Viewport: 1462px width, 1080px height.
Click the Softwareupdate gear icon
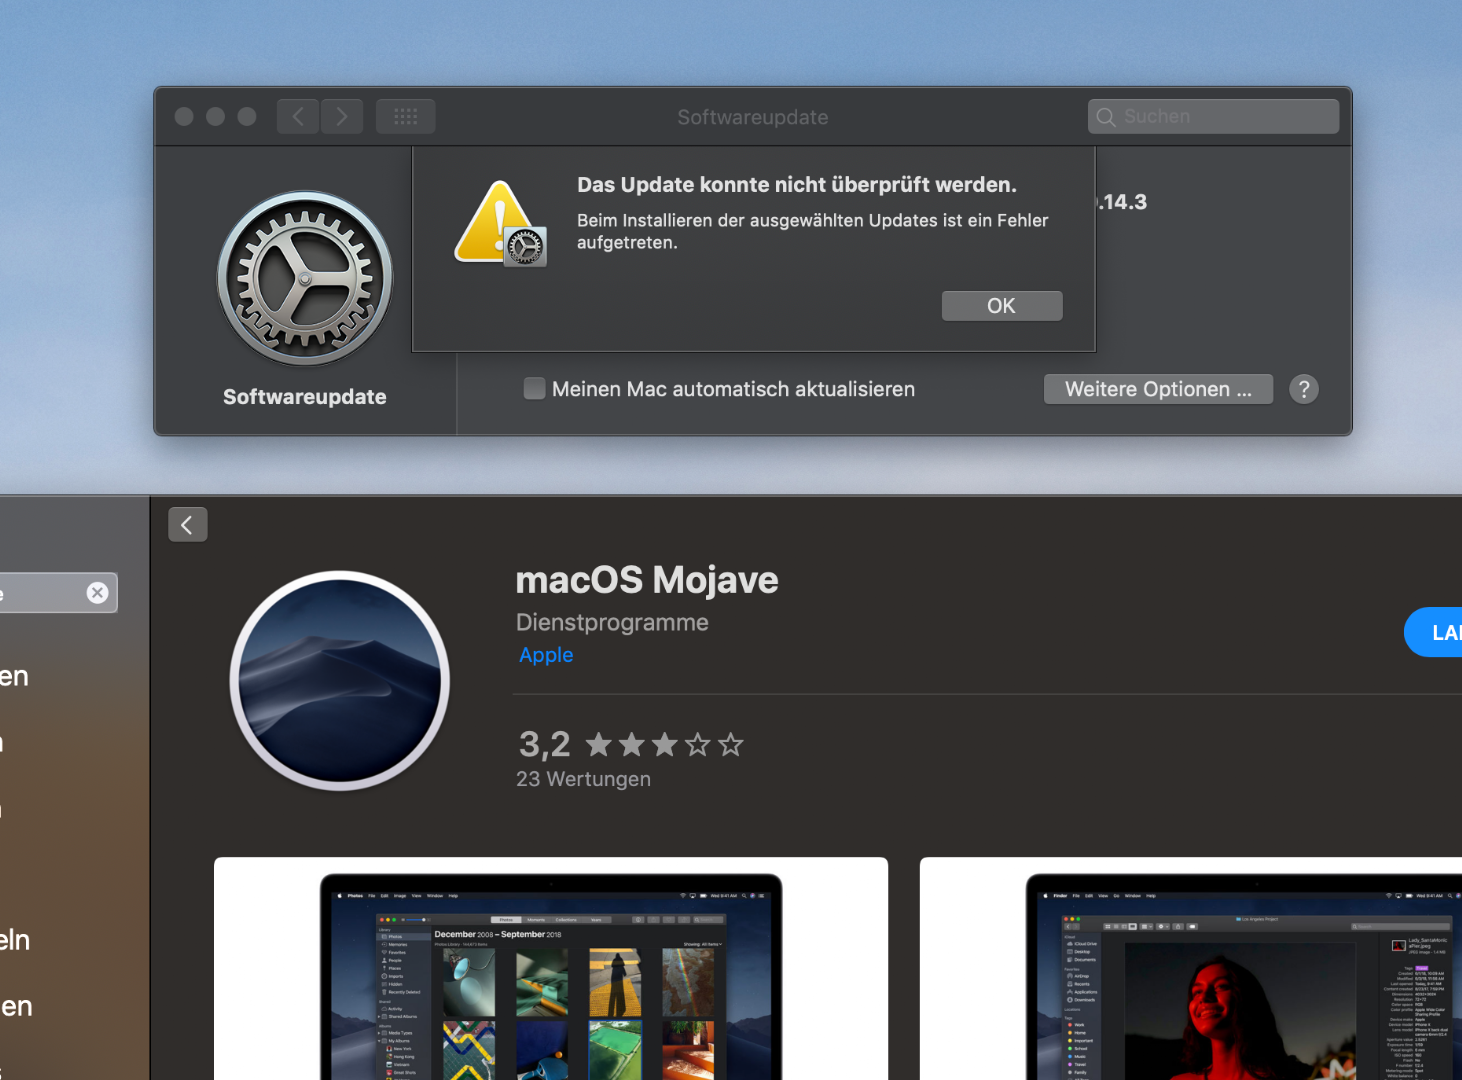pos(305,279)
